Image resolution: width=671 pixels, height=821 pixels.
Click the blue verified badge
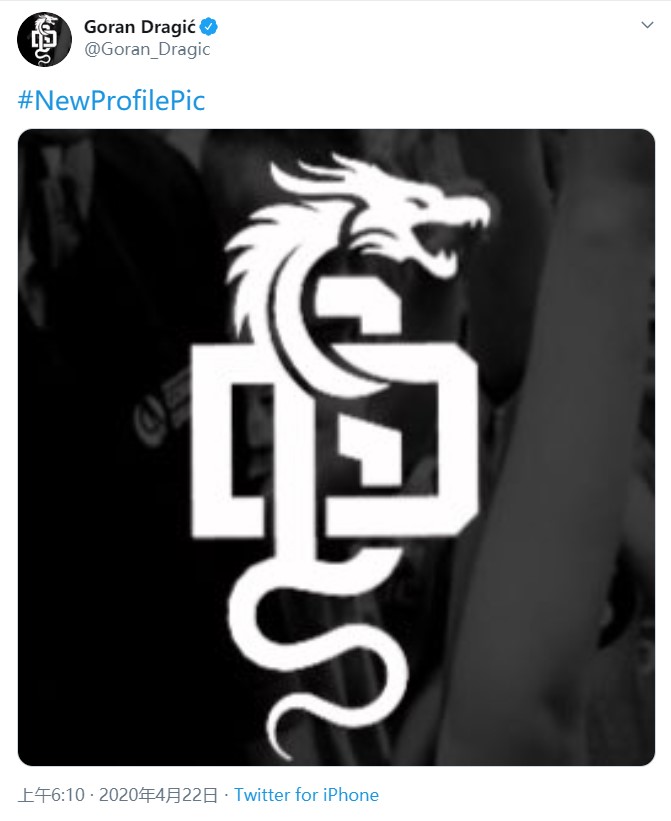tap(209, 27)
